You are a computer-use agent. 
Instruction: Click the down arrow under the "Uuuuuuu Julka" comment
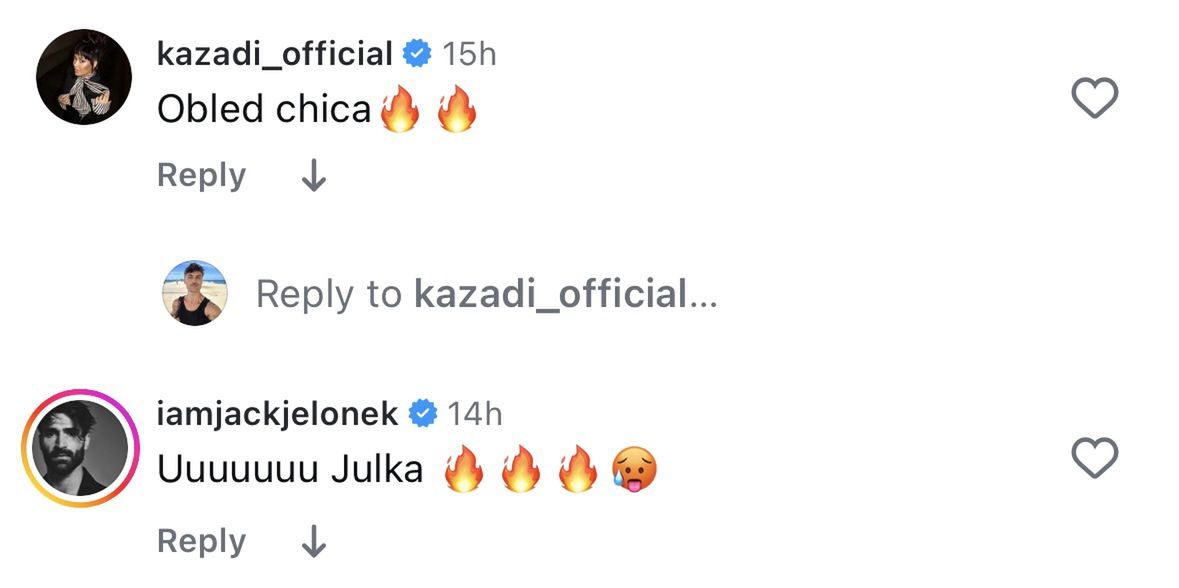pyautogui.click(x=314, y=542)
